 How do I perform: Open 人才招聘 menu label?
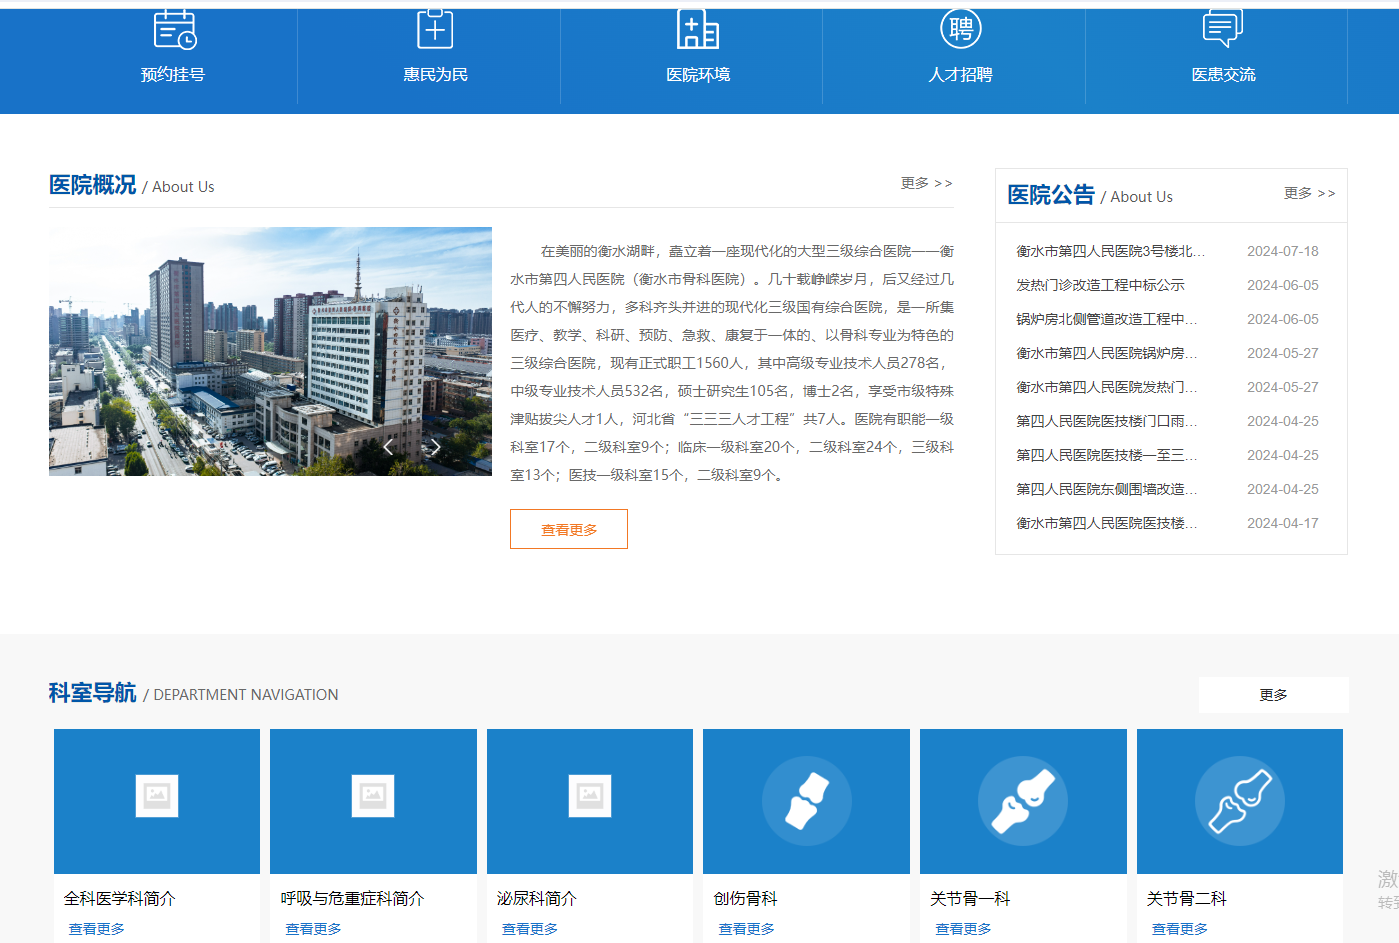point(961,75)
